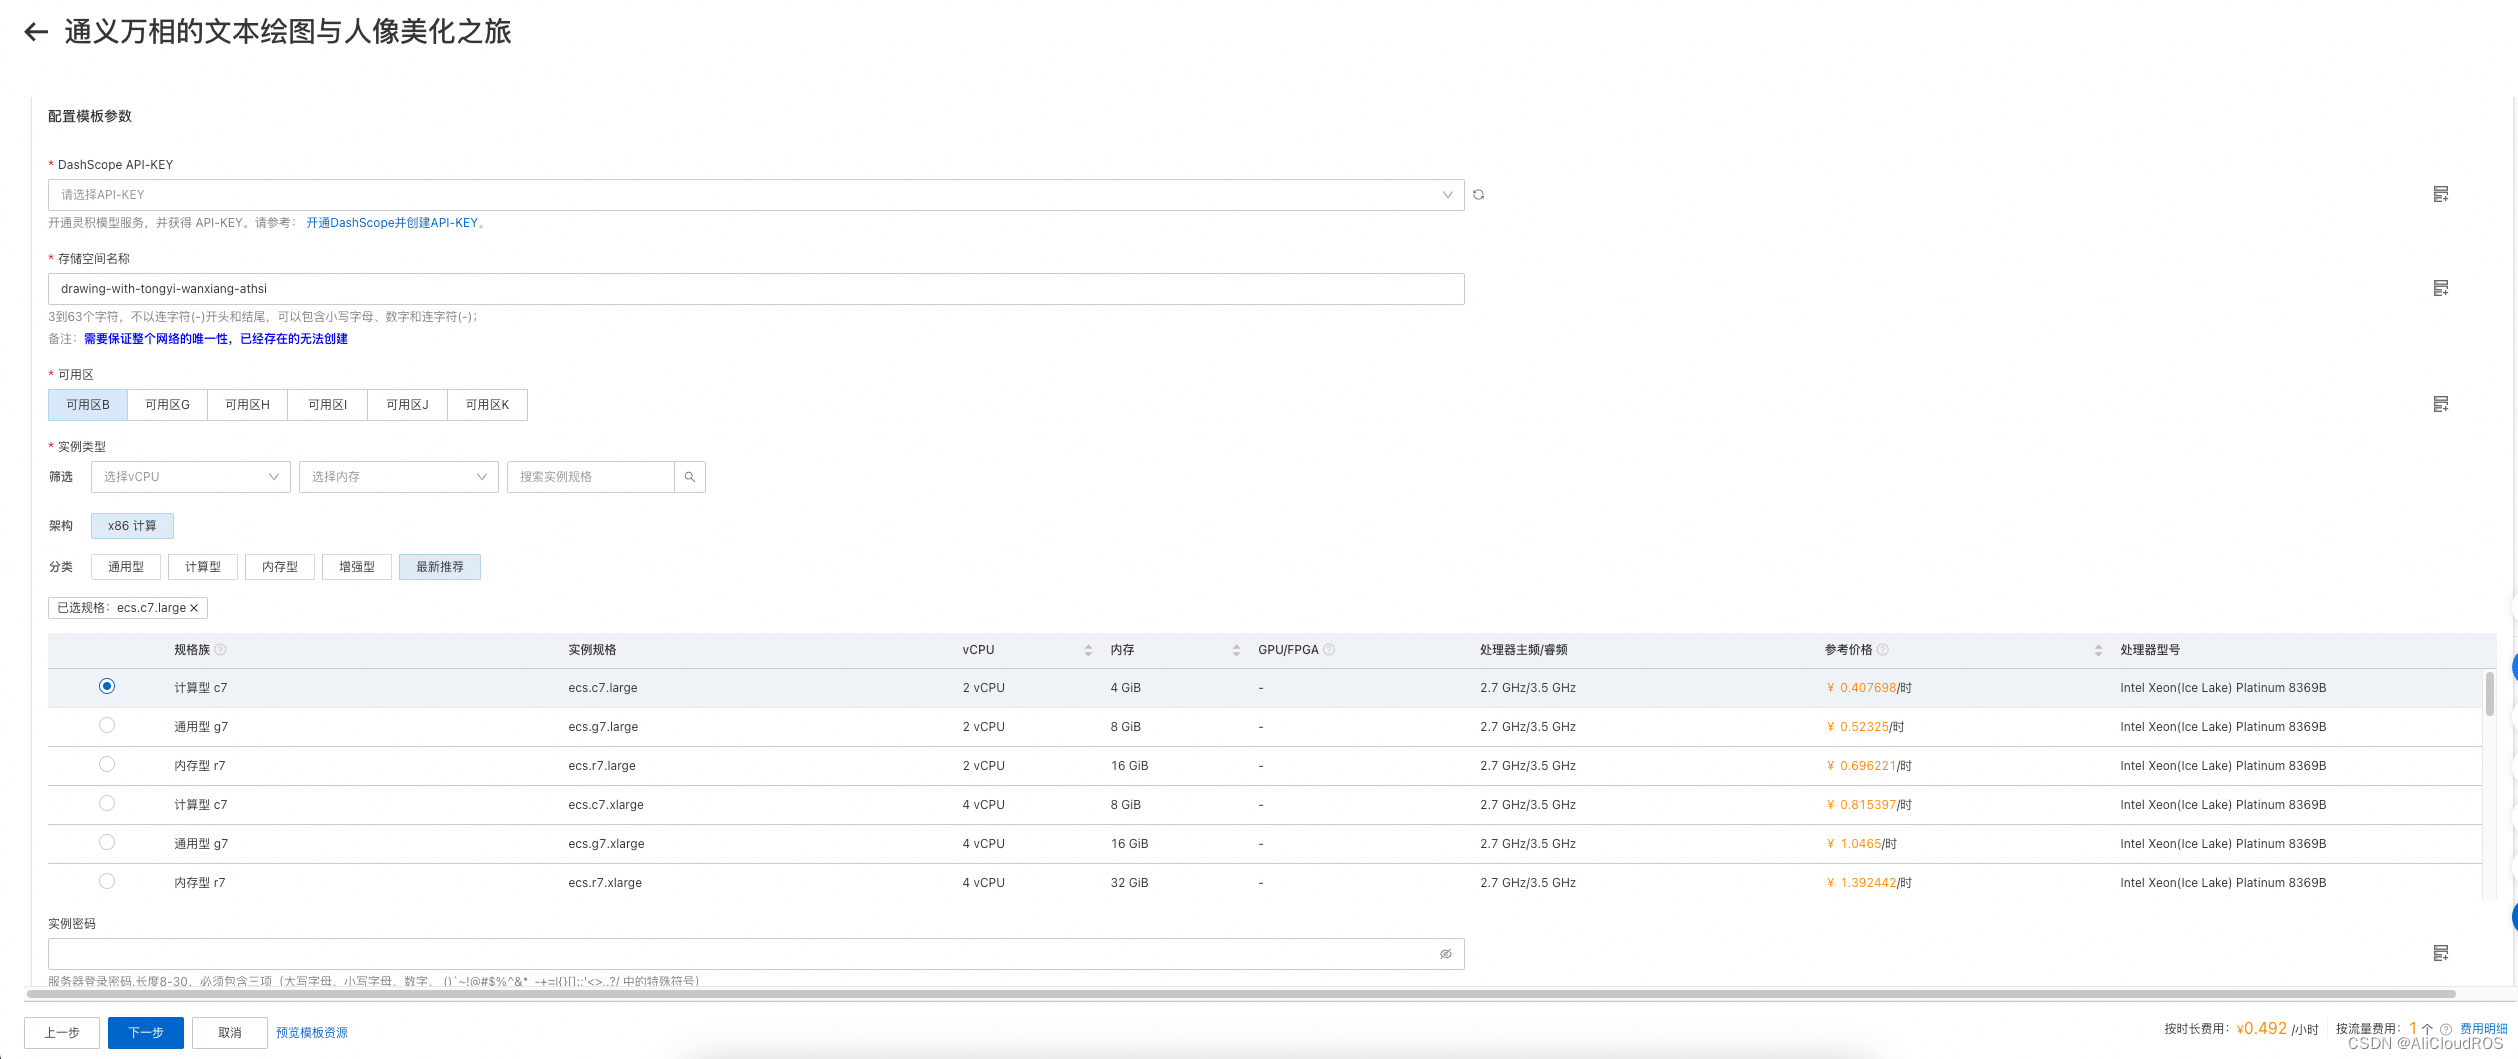The image size is (2518, 1059).
Task: Go back using the arrow icon
Action: [x=36, y=32]
